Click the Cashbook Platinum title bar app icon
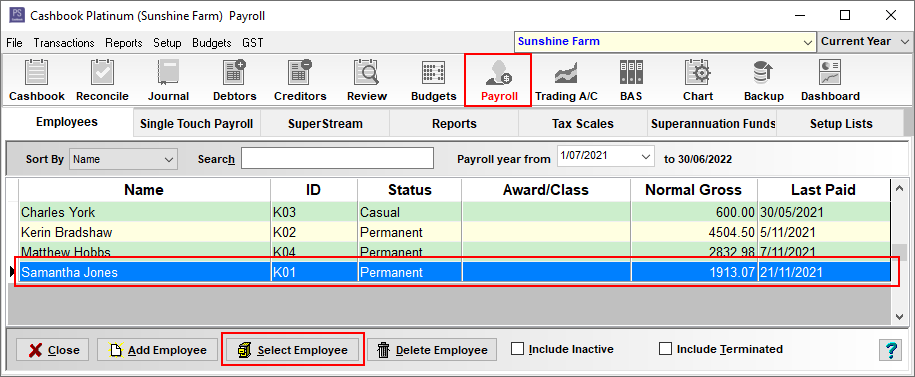 tap(17, 15)
